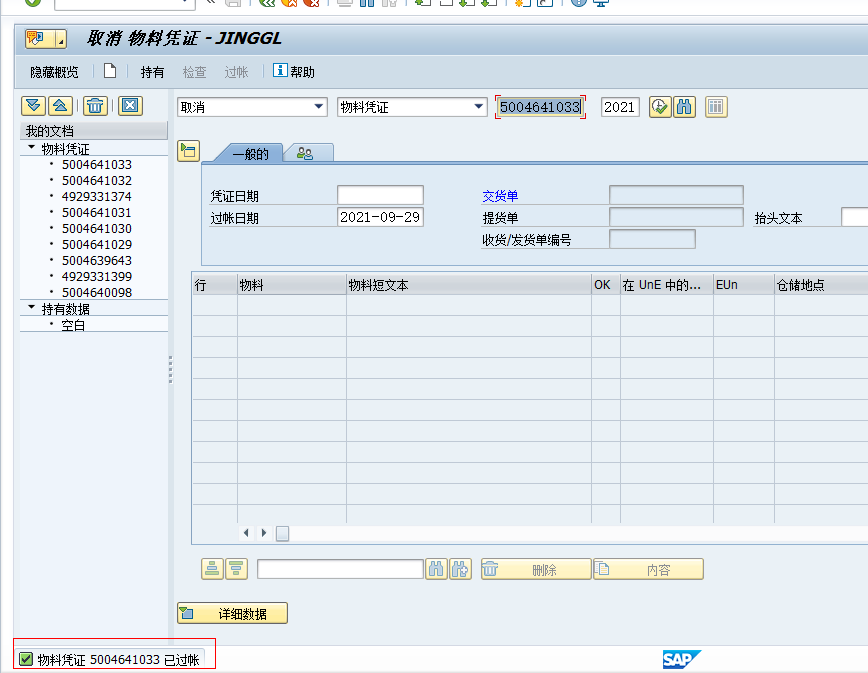This screenshot has width=868, height=673.
Task: Click the trash delete icon in overview panel
Action: (x=95, y=105)
